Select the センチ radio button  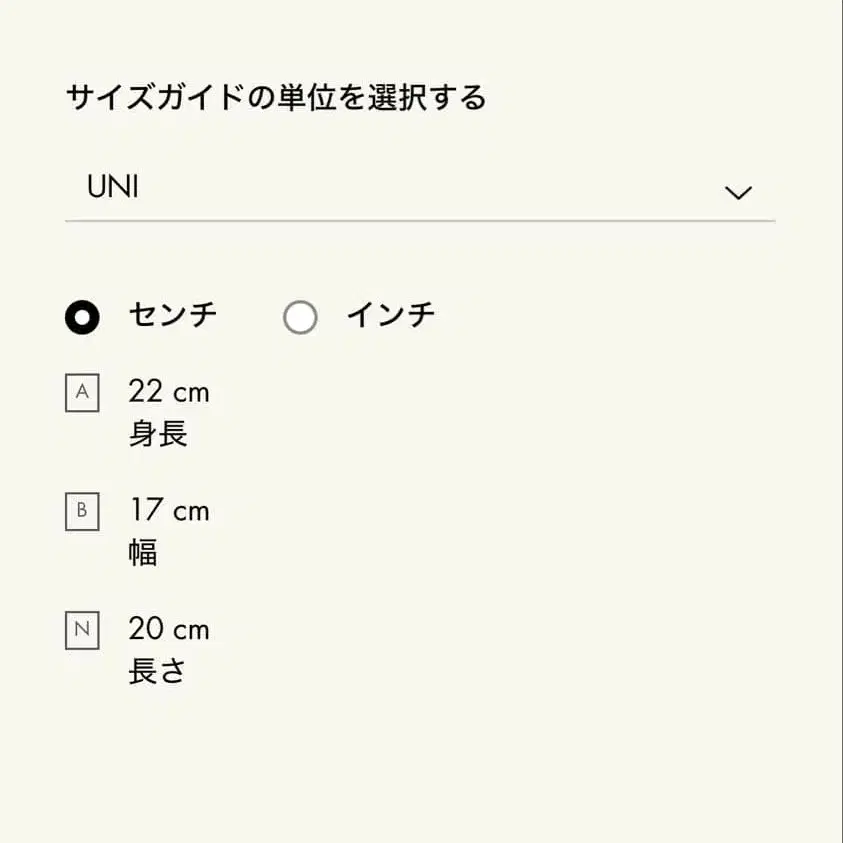(x=82, y=316)
